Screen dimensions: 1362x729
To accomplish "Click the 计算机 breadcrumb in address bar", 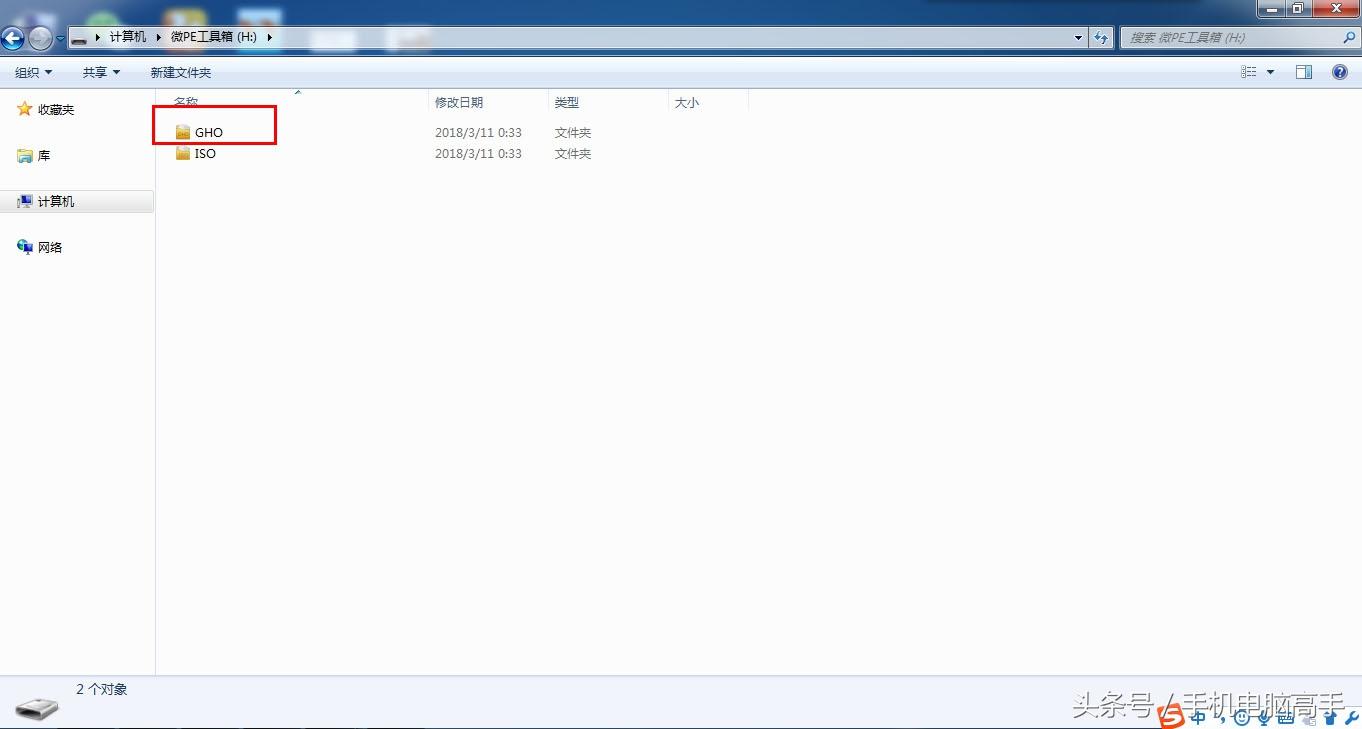I will pos(128,37).
